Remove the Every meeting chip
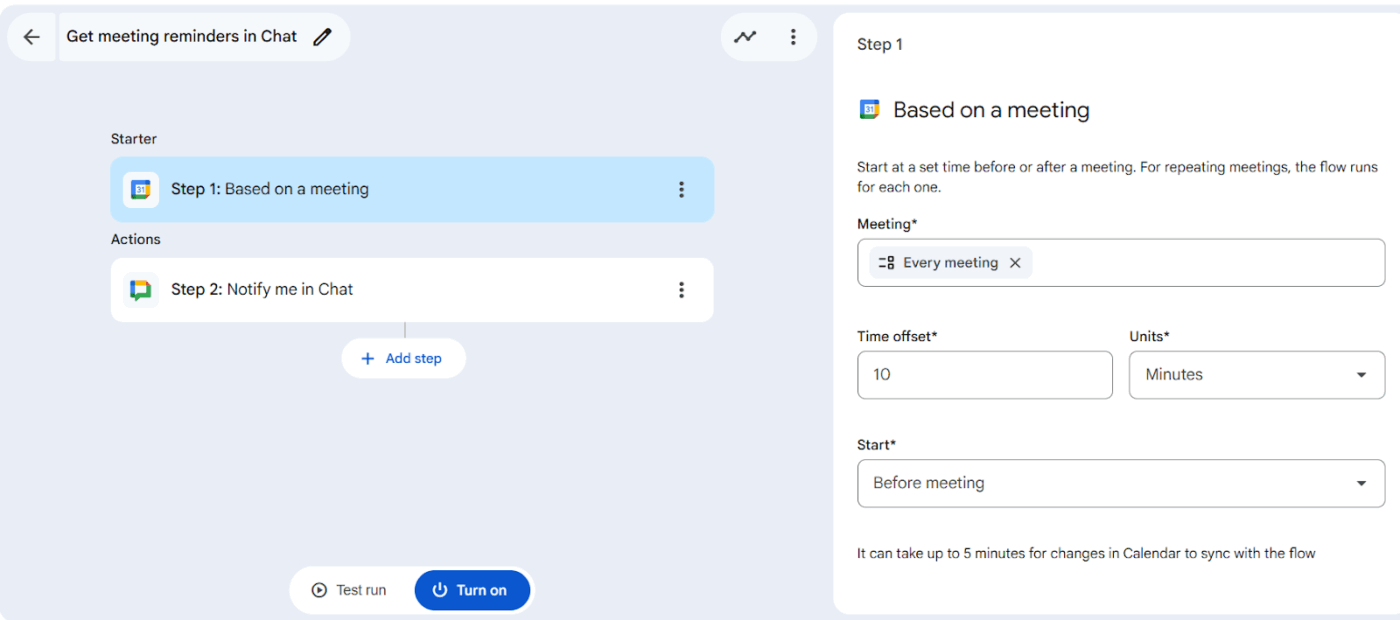Image resolution: width=1400 pixels, height=620 pixels. tap(1015, 262)
